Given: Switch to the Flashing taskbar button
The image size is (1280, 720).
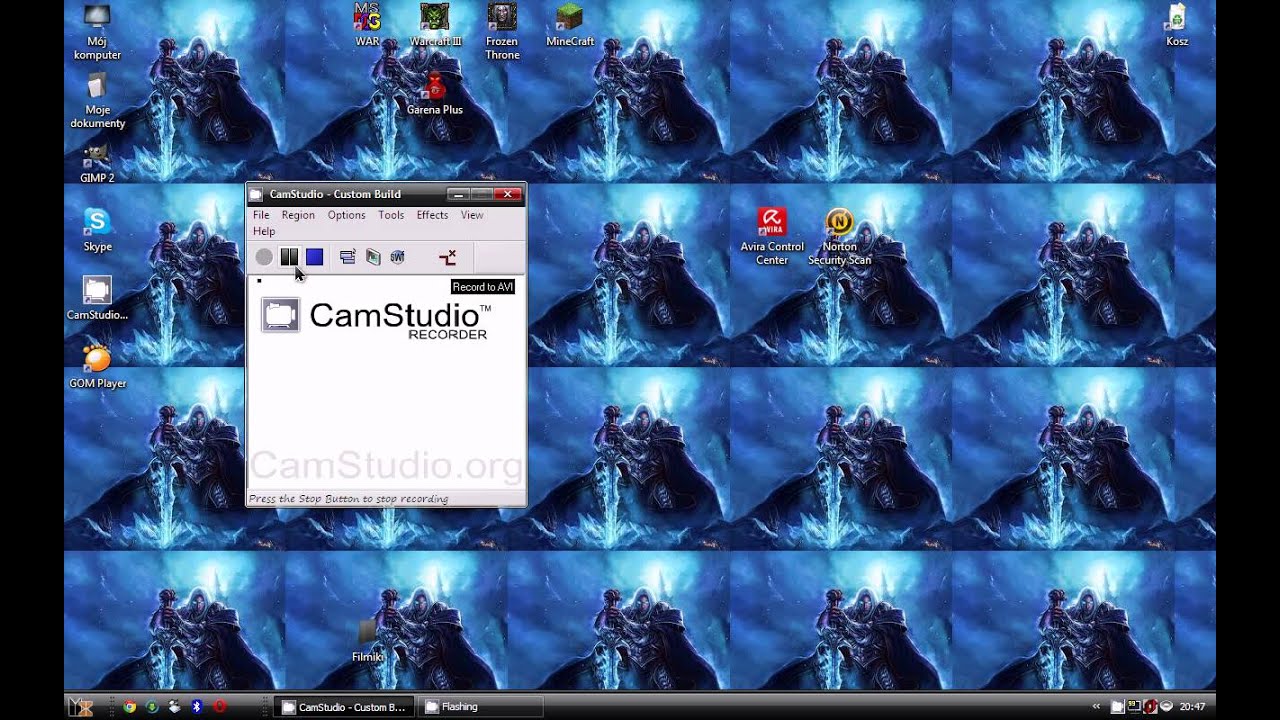Looking at the screenshot, I should [x=480, y=707].
